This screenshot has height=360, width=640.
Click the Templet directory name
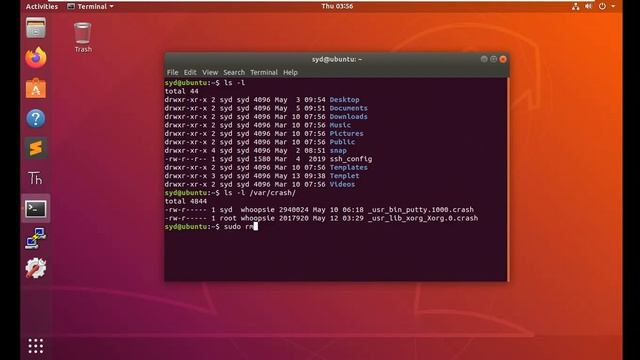[344, 176]
